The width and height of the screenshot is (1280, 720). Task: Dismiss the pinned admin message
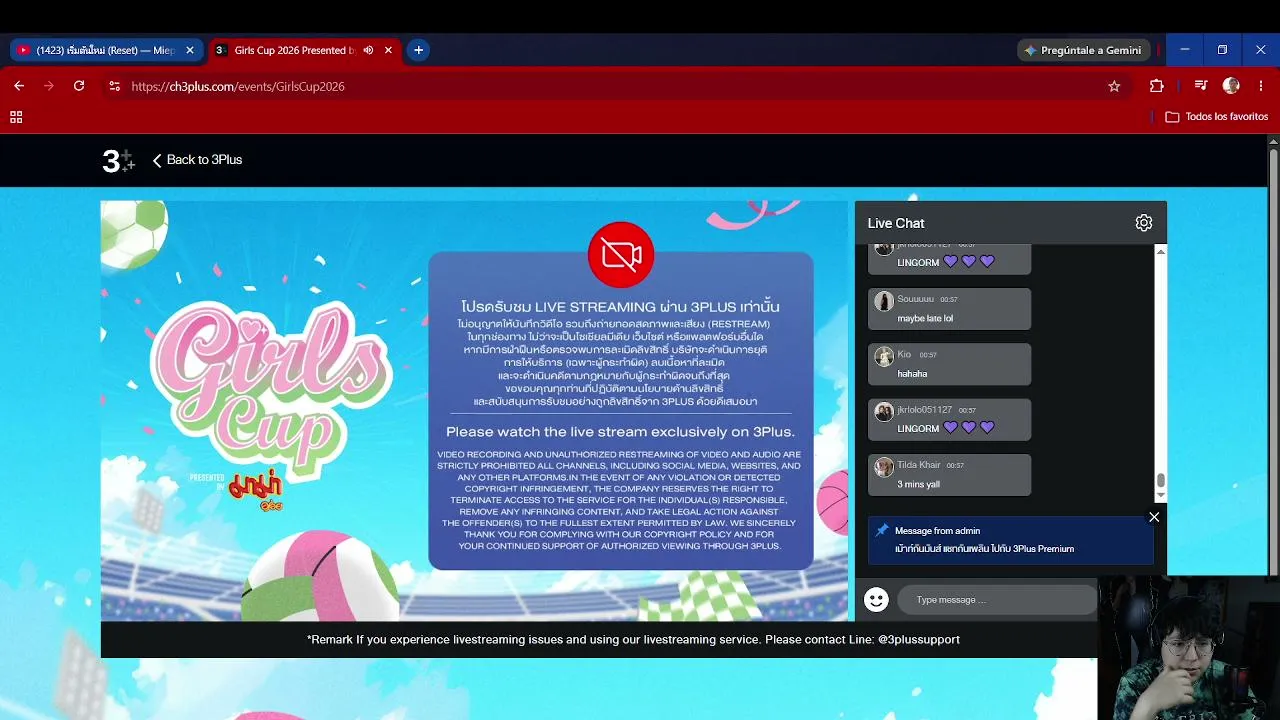[1154, 517]
